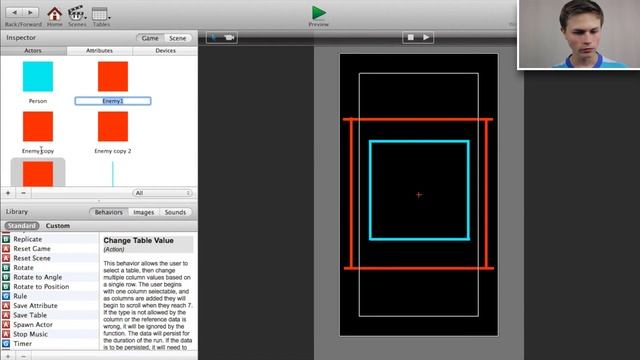Click the Timer G icon

6,344
